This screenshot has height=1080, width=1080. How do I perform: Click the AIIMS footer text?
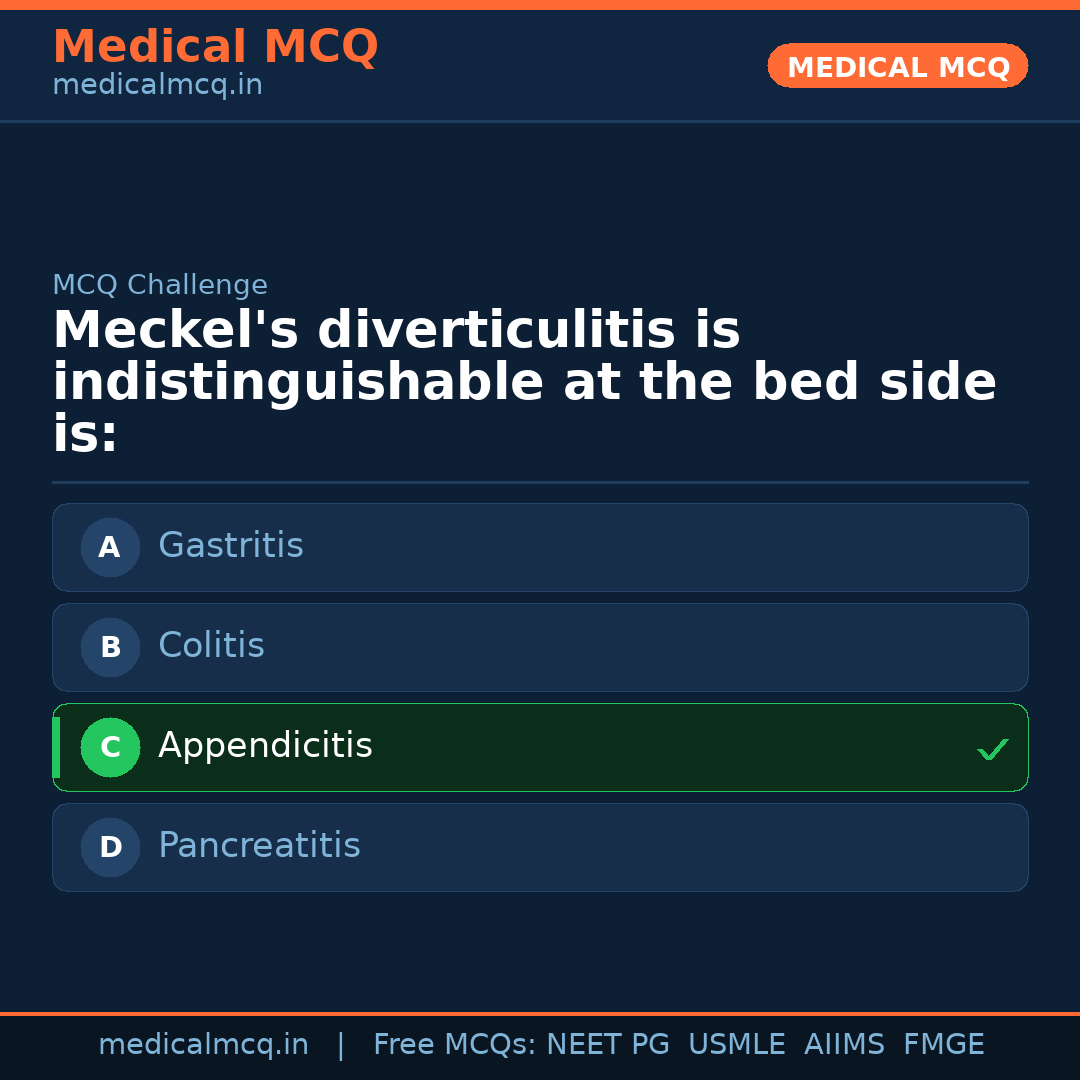coord(844,1045)
